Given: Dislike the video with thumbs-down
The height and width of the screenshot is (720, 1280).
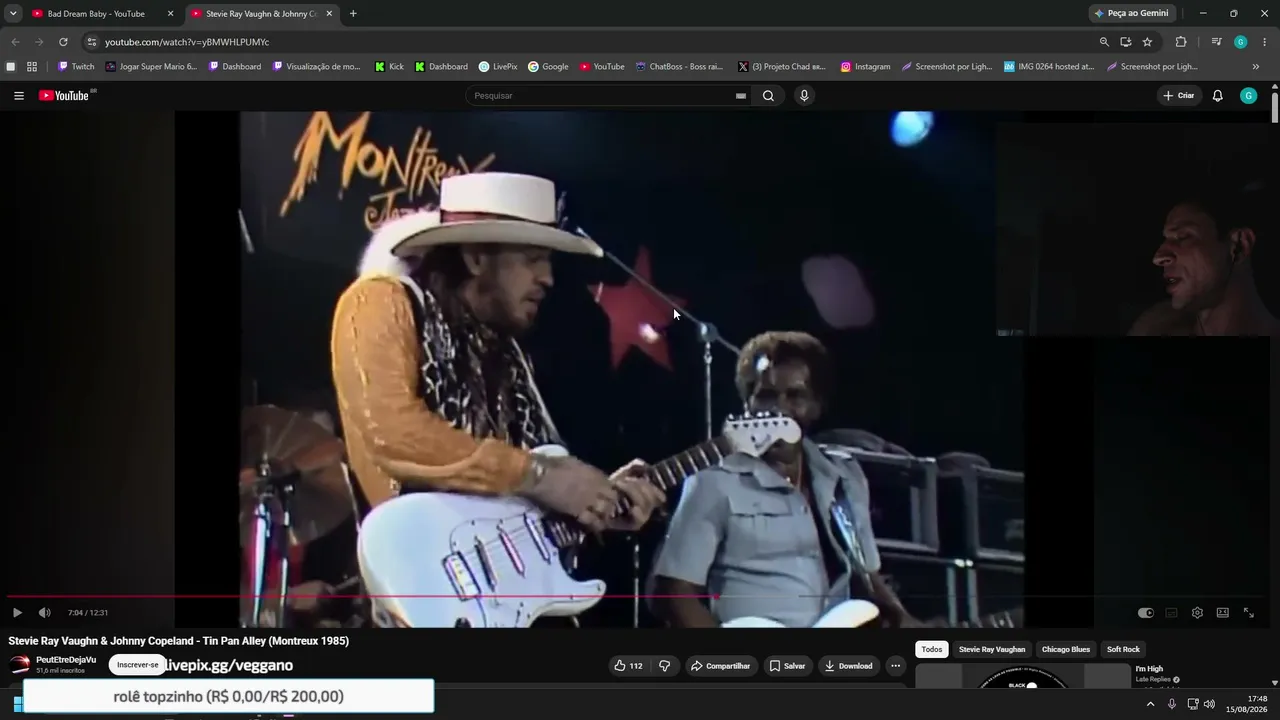Looking at the screenshot, I should coord(664,666).
